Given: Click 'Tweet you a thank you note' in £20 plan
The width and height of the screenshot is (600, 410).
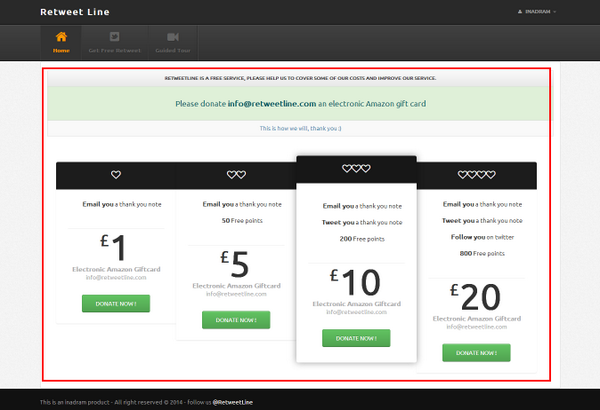Looking at the screenshot, I should (x=482, y=221).
